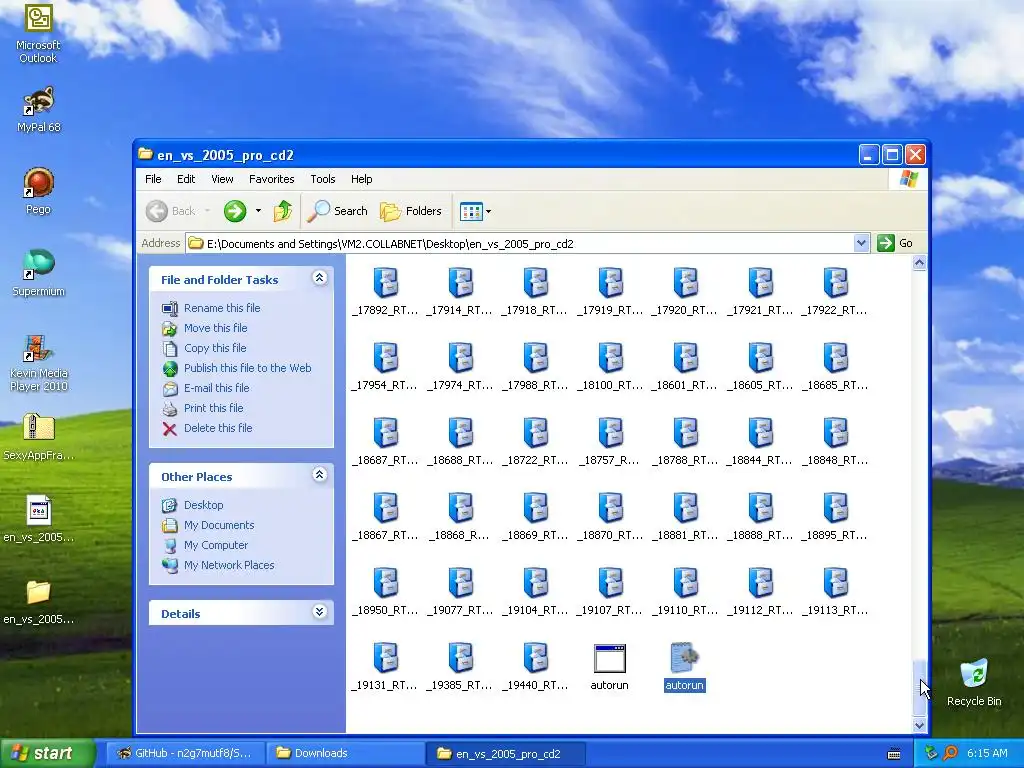Open the Views dropdown button
Screen dimensions: 1024x768
475,211
